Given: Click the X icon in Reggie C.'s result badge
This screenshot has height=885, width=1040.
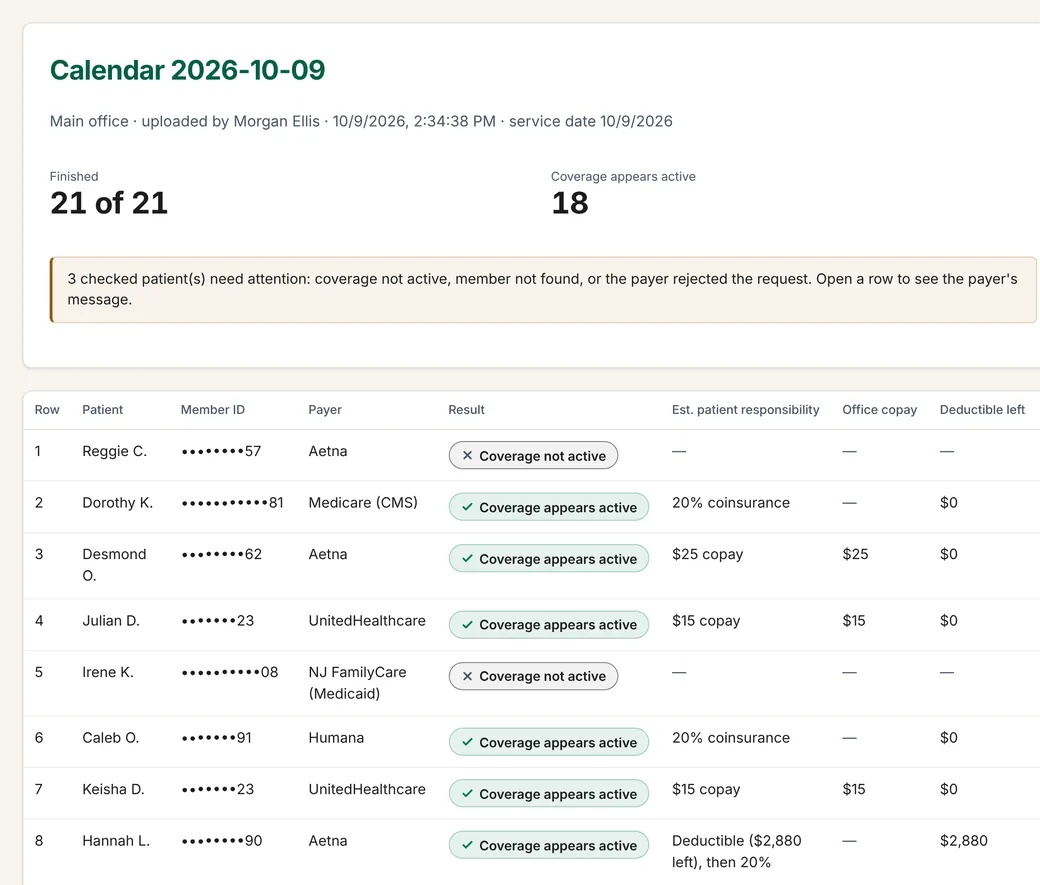Looking at the screenshot, I should coord(468,456).
